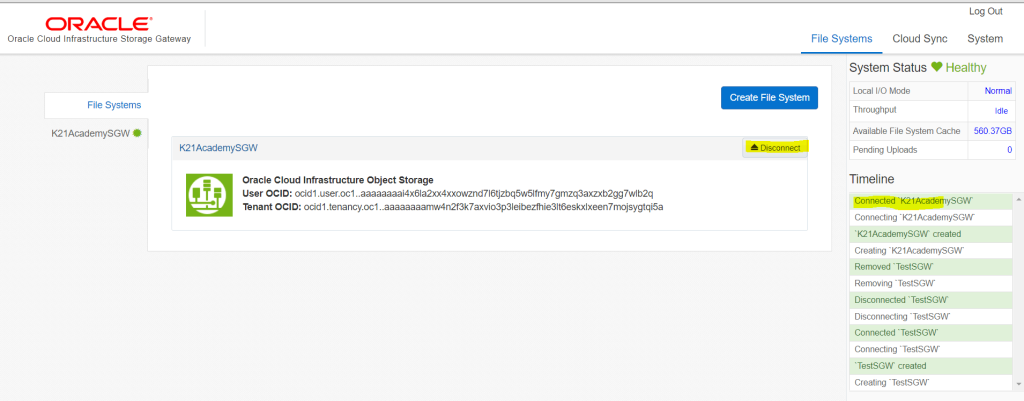The image size is (1024, 401).
Task: Click the Normal value for Local I/O Mode
Action: click(x=998, y=91)
